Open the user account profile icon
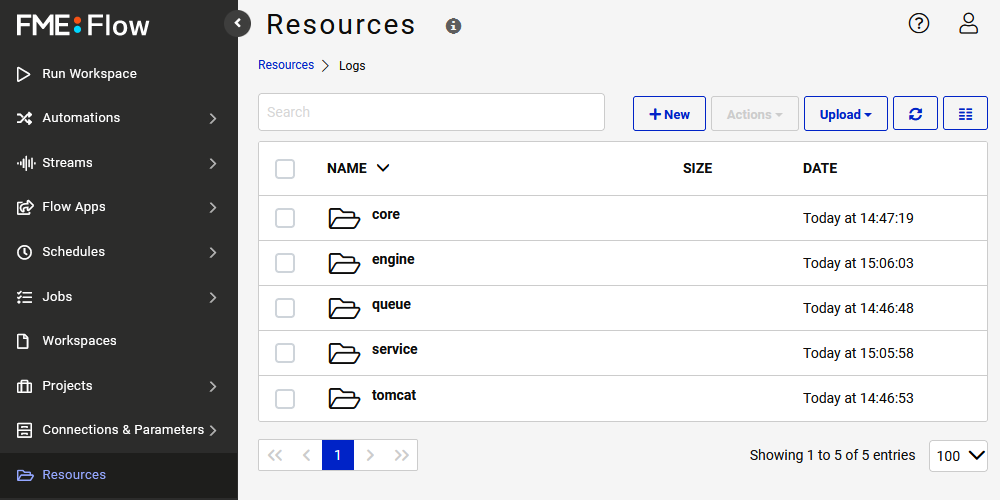This screenshot has height=500, width=1000. [x=968, y=24]
